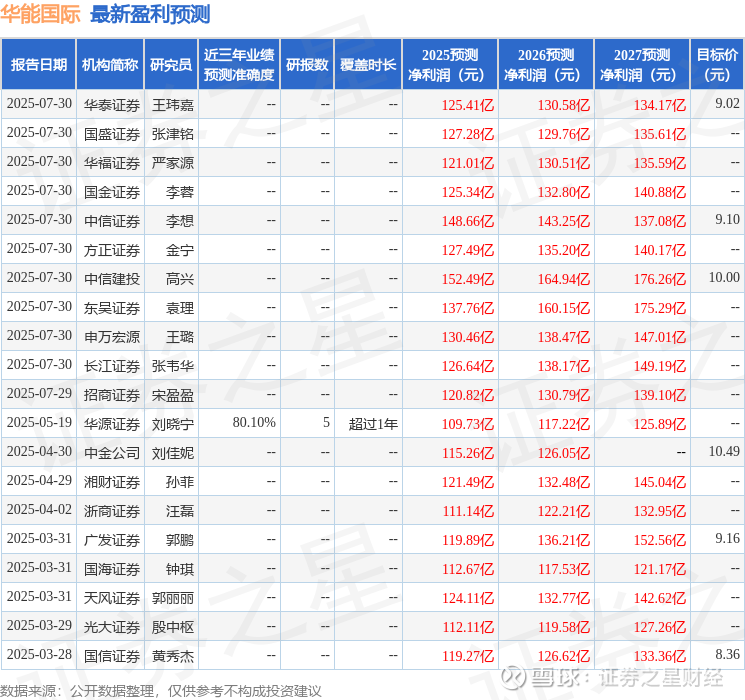Screen dimensions: 745x700
Task: Select the 研报数 column header
Action: (x=307, y=65)
